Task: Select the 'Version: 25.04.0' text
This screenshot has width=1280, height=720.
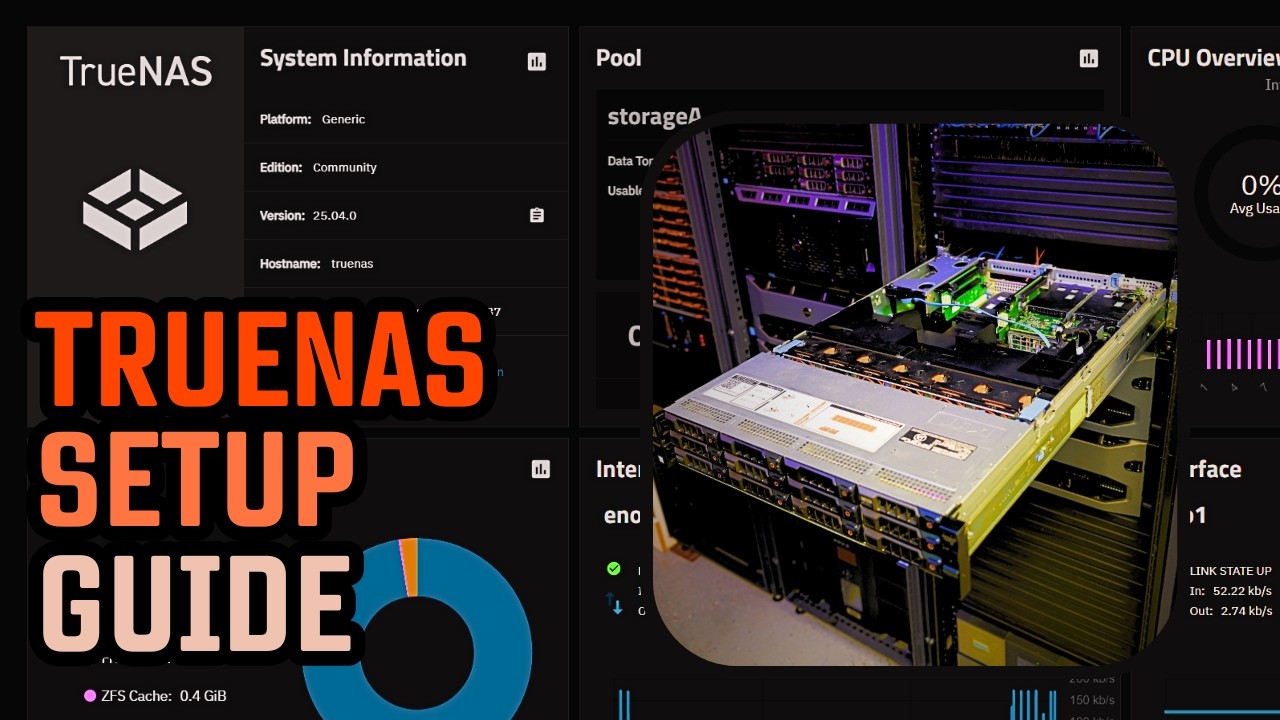Action: click(x=308, y=215)
